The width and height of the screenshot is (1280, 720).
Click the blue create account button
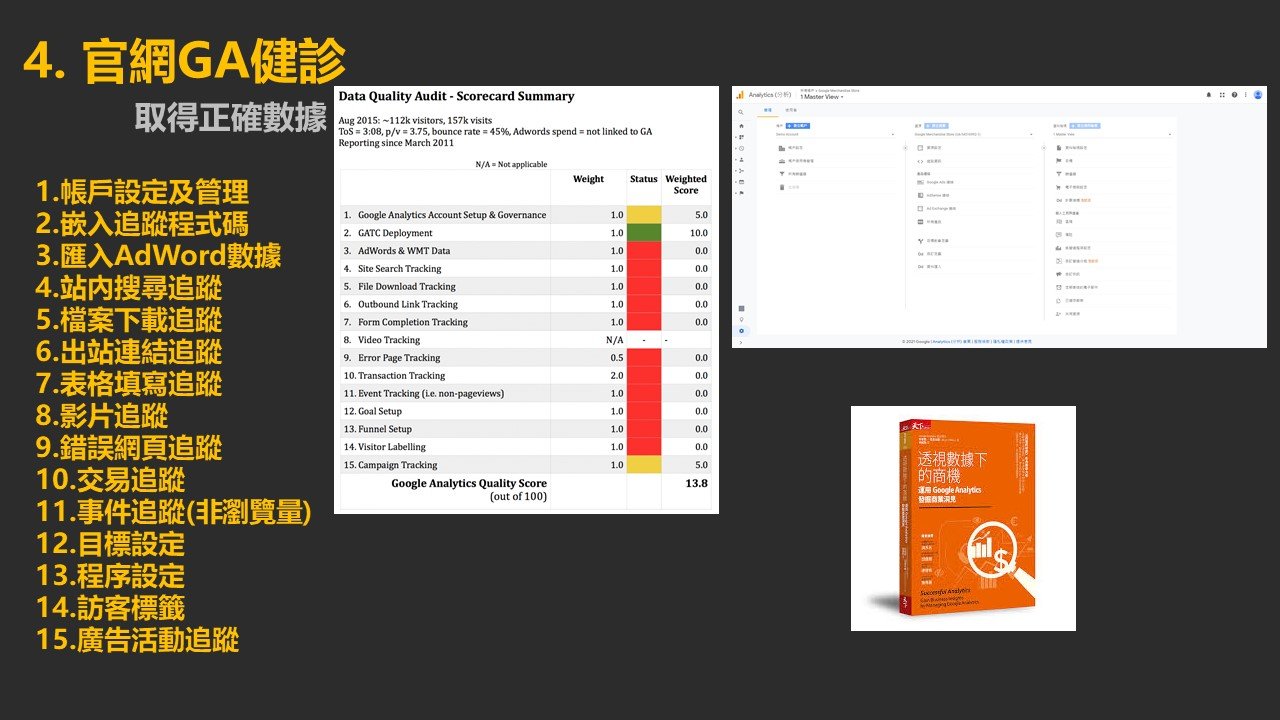pos(800,126)
